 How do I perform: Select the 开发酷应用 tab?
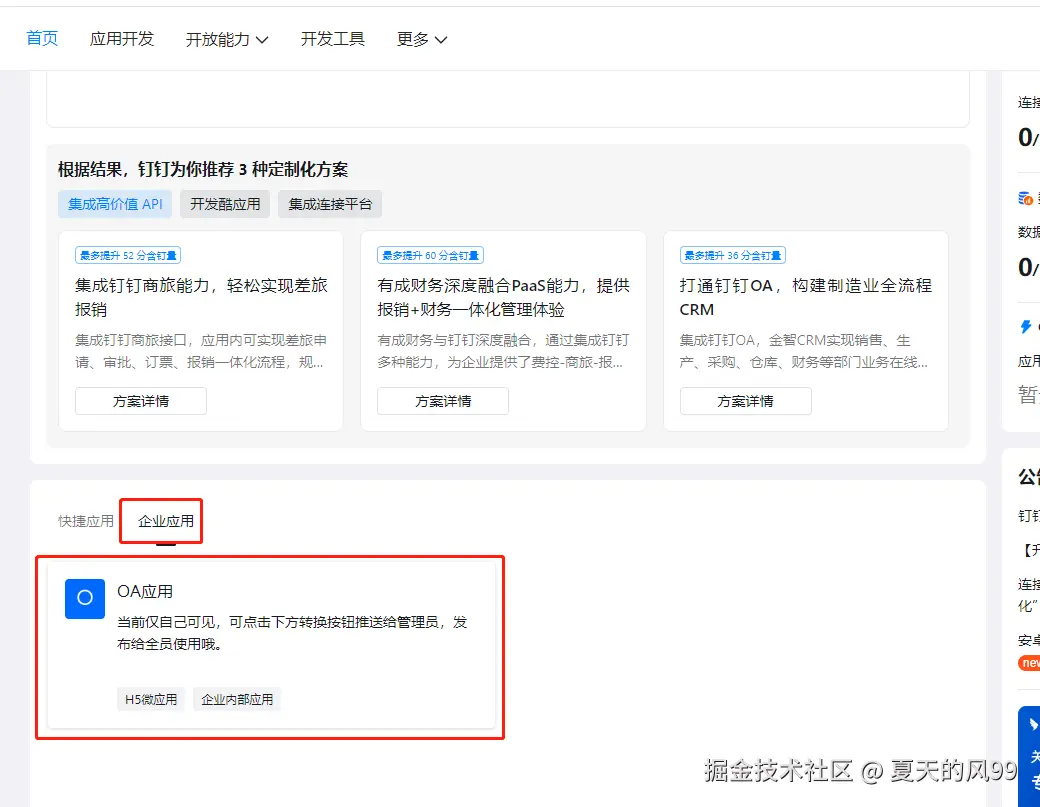coord(225,204)
